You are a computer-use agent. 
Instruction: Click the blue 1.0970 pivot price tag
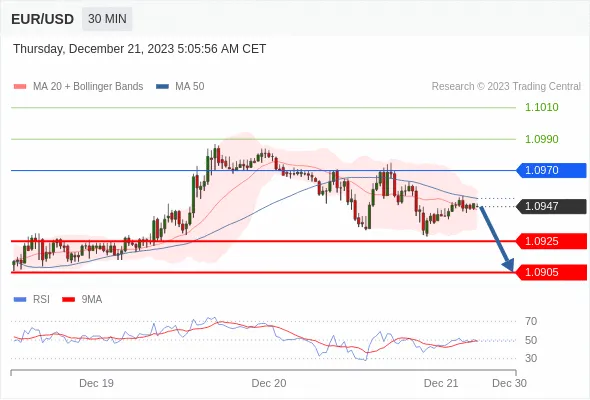point(551,170)
